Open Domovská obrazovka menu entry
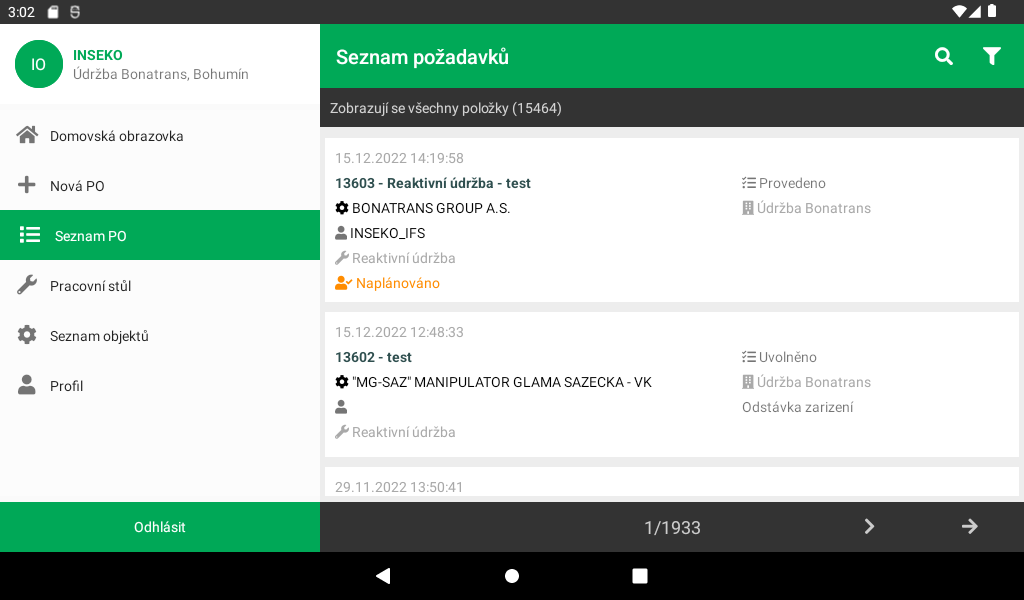The width and height of the screenshot is (1024, 600). click(160, 135)
